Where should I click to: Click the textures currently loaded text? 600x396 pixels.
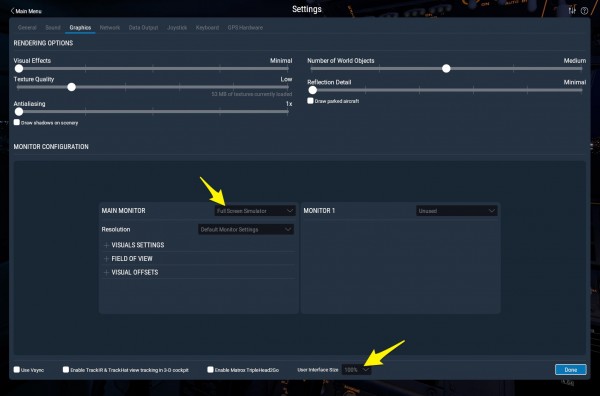coord(251,94)
